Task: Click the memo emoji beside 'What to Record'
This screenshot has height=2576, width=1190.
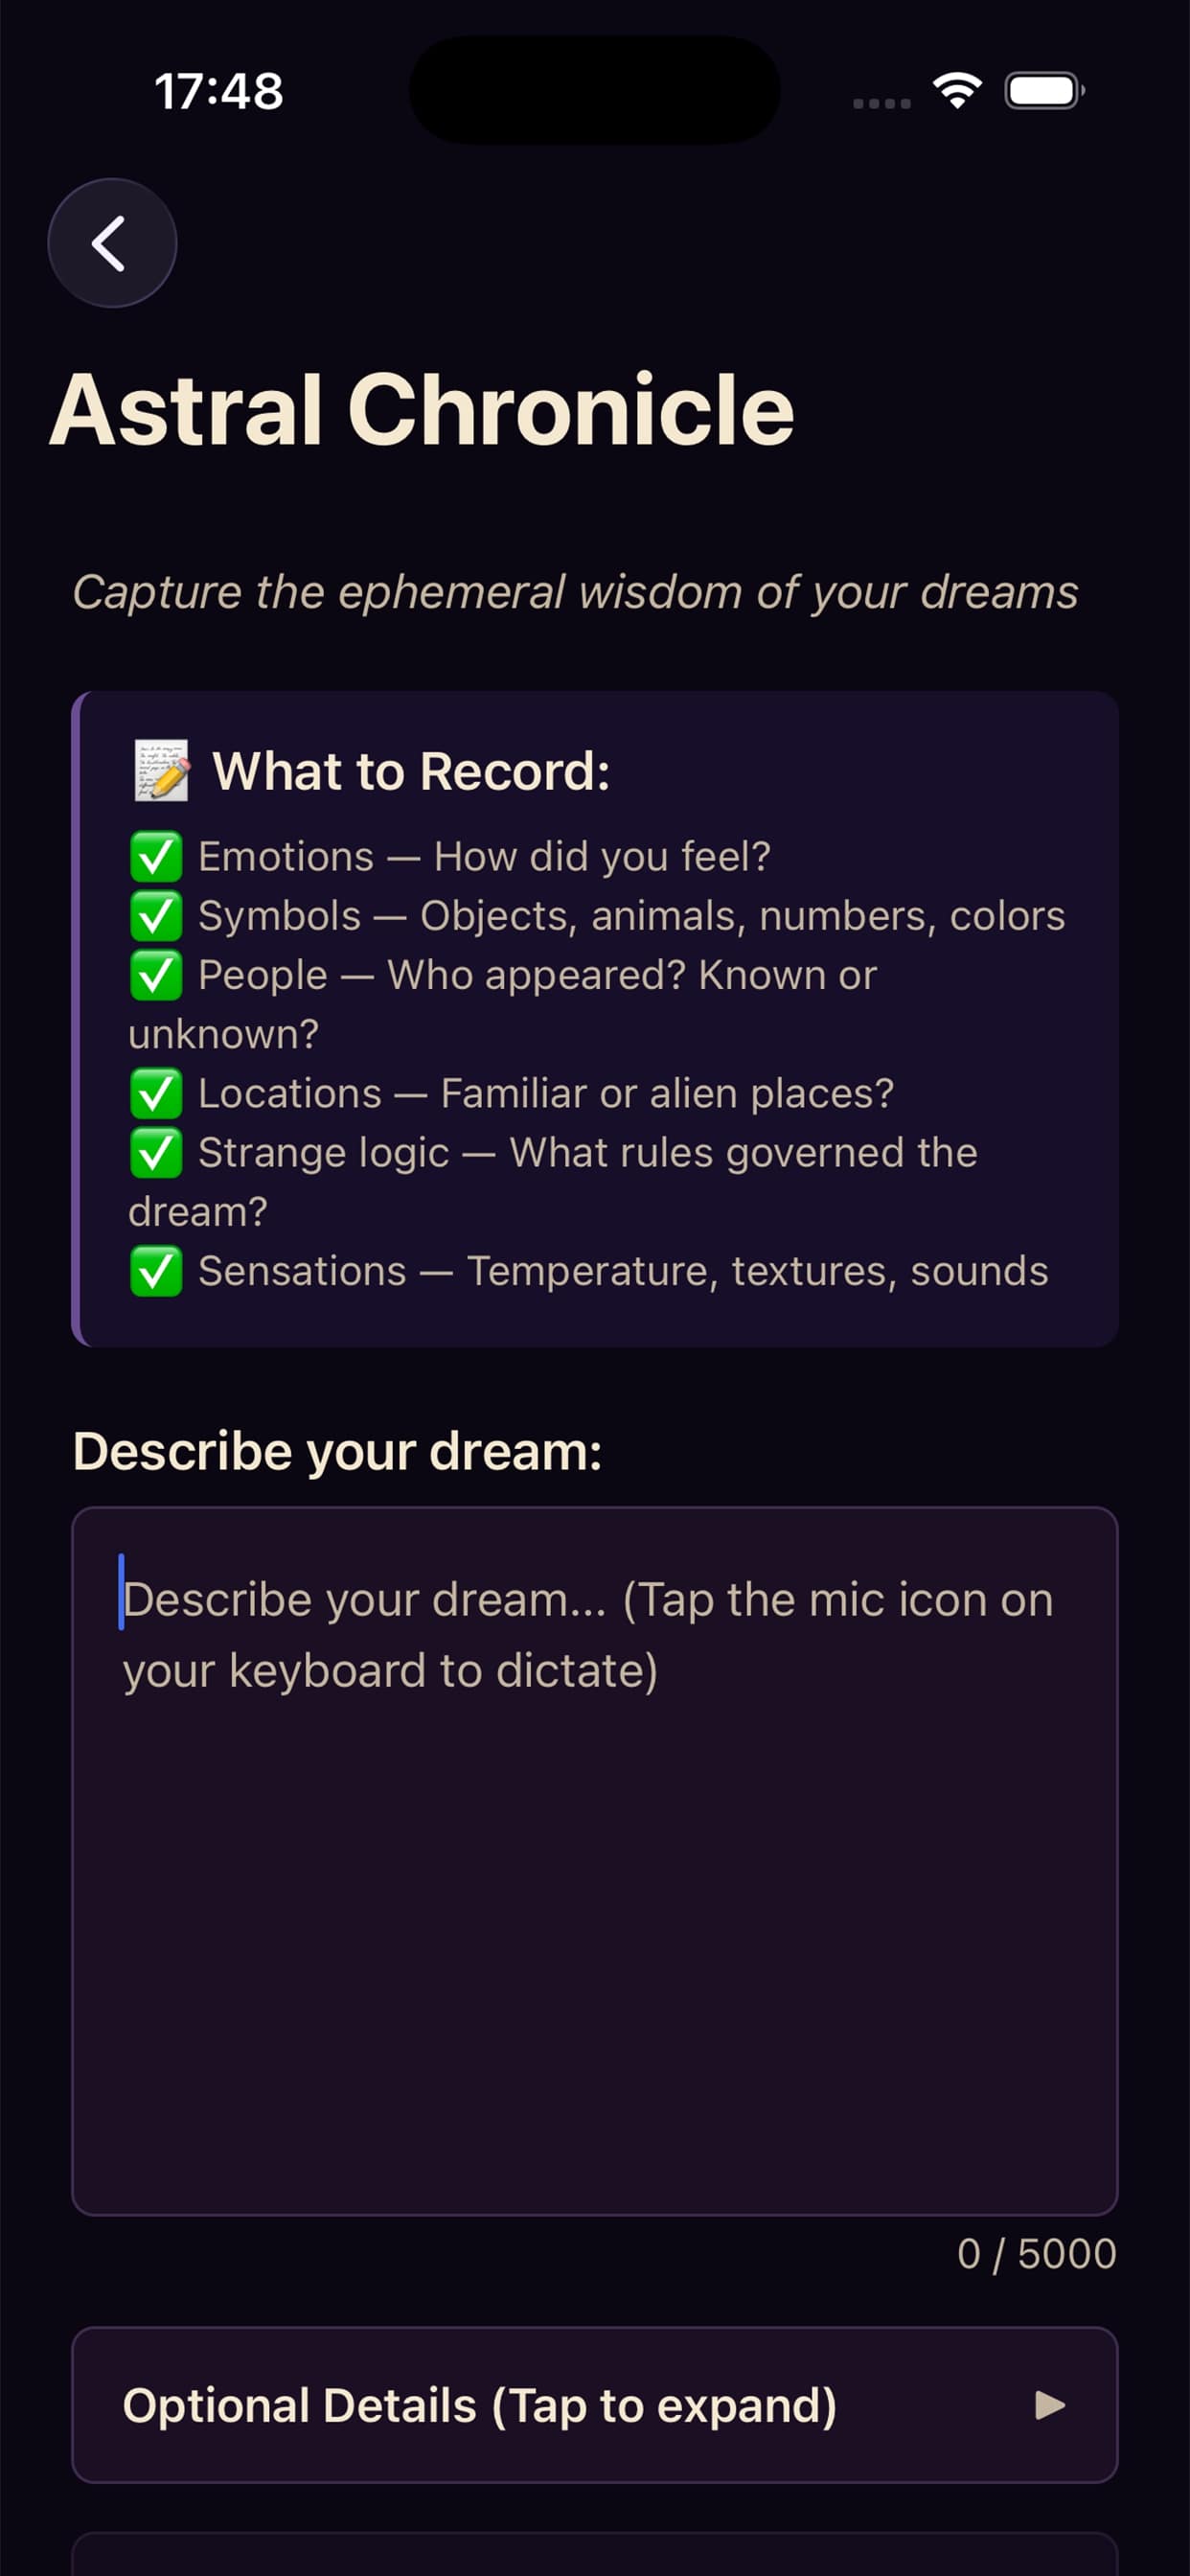Action: coord(160,771)
